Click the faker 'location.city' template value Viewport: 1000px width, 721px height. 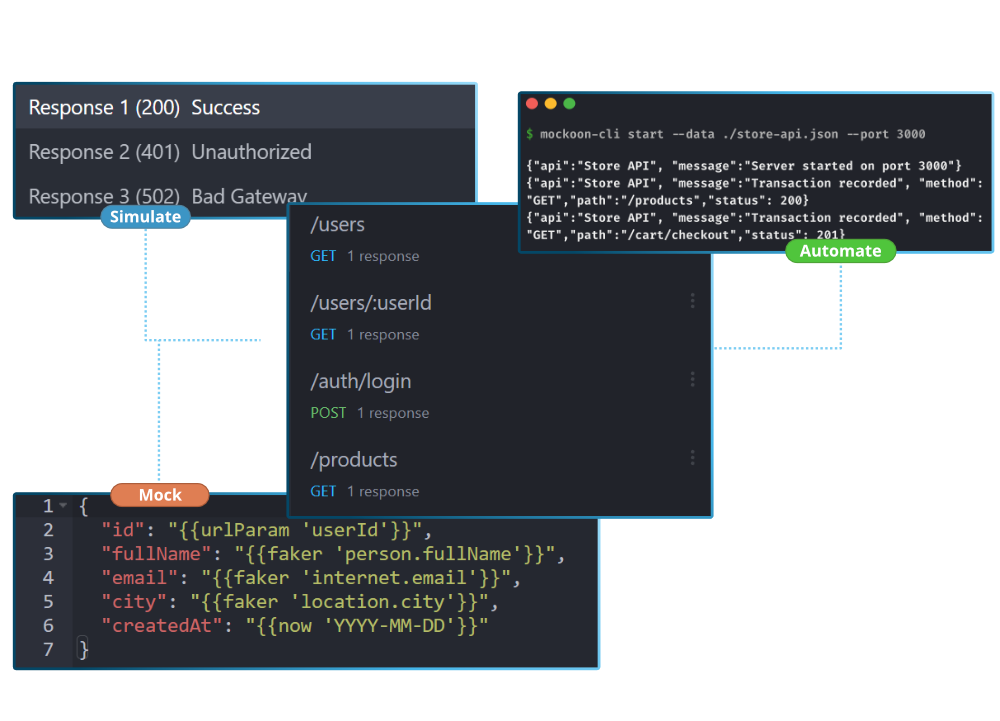[x=339, y=601]
